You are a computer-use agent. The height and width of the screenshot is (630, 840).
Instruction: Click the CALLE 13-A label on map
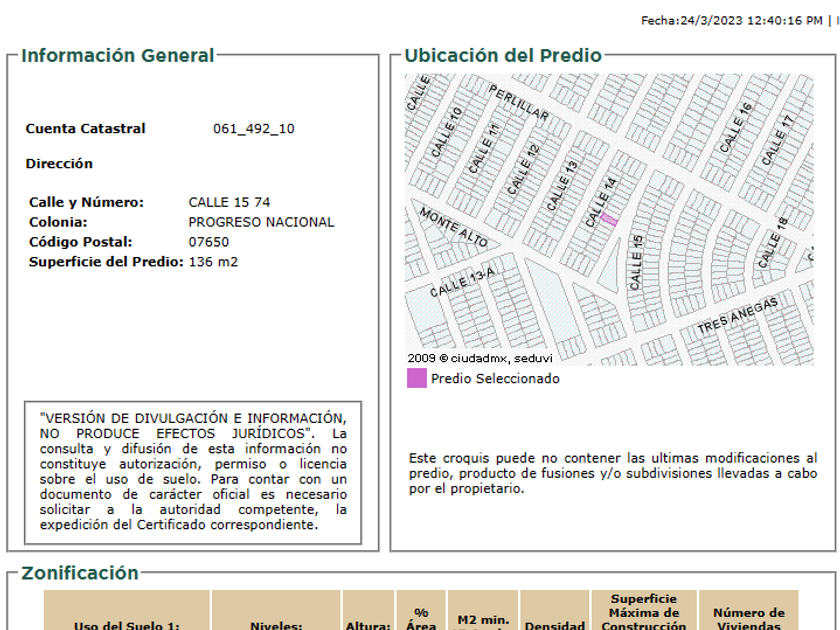pos(462,282)
